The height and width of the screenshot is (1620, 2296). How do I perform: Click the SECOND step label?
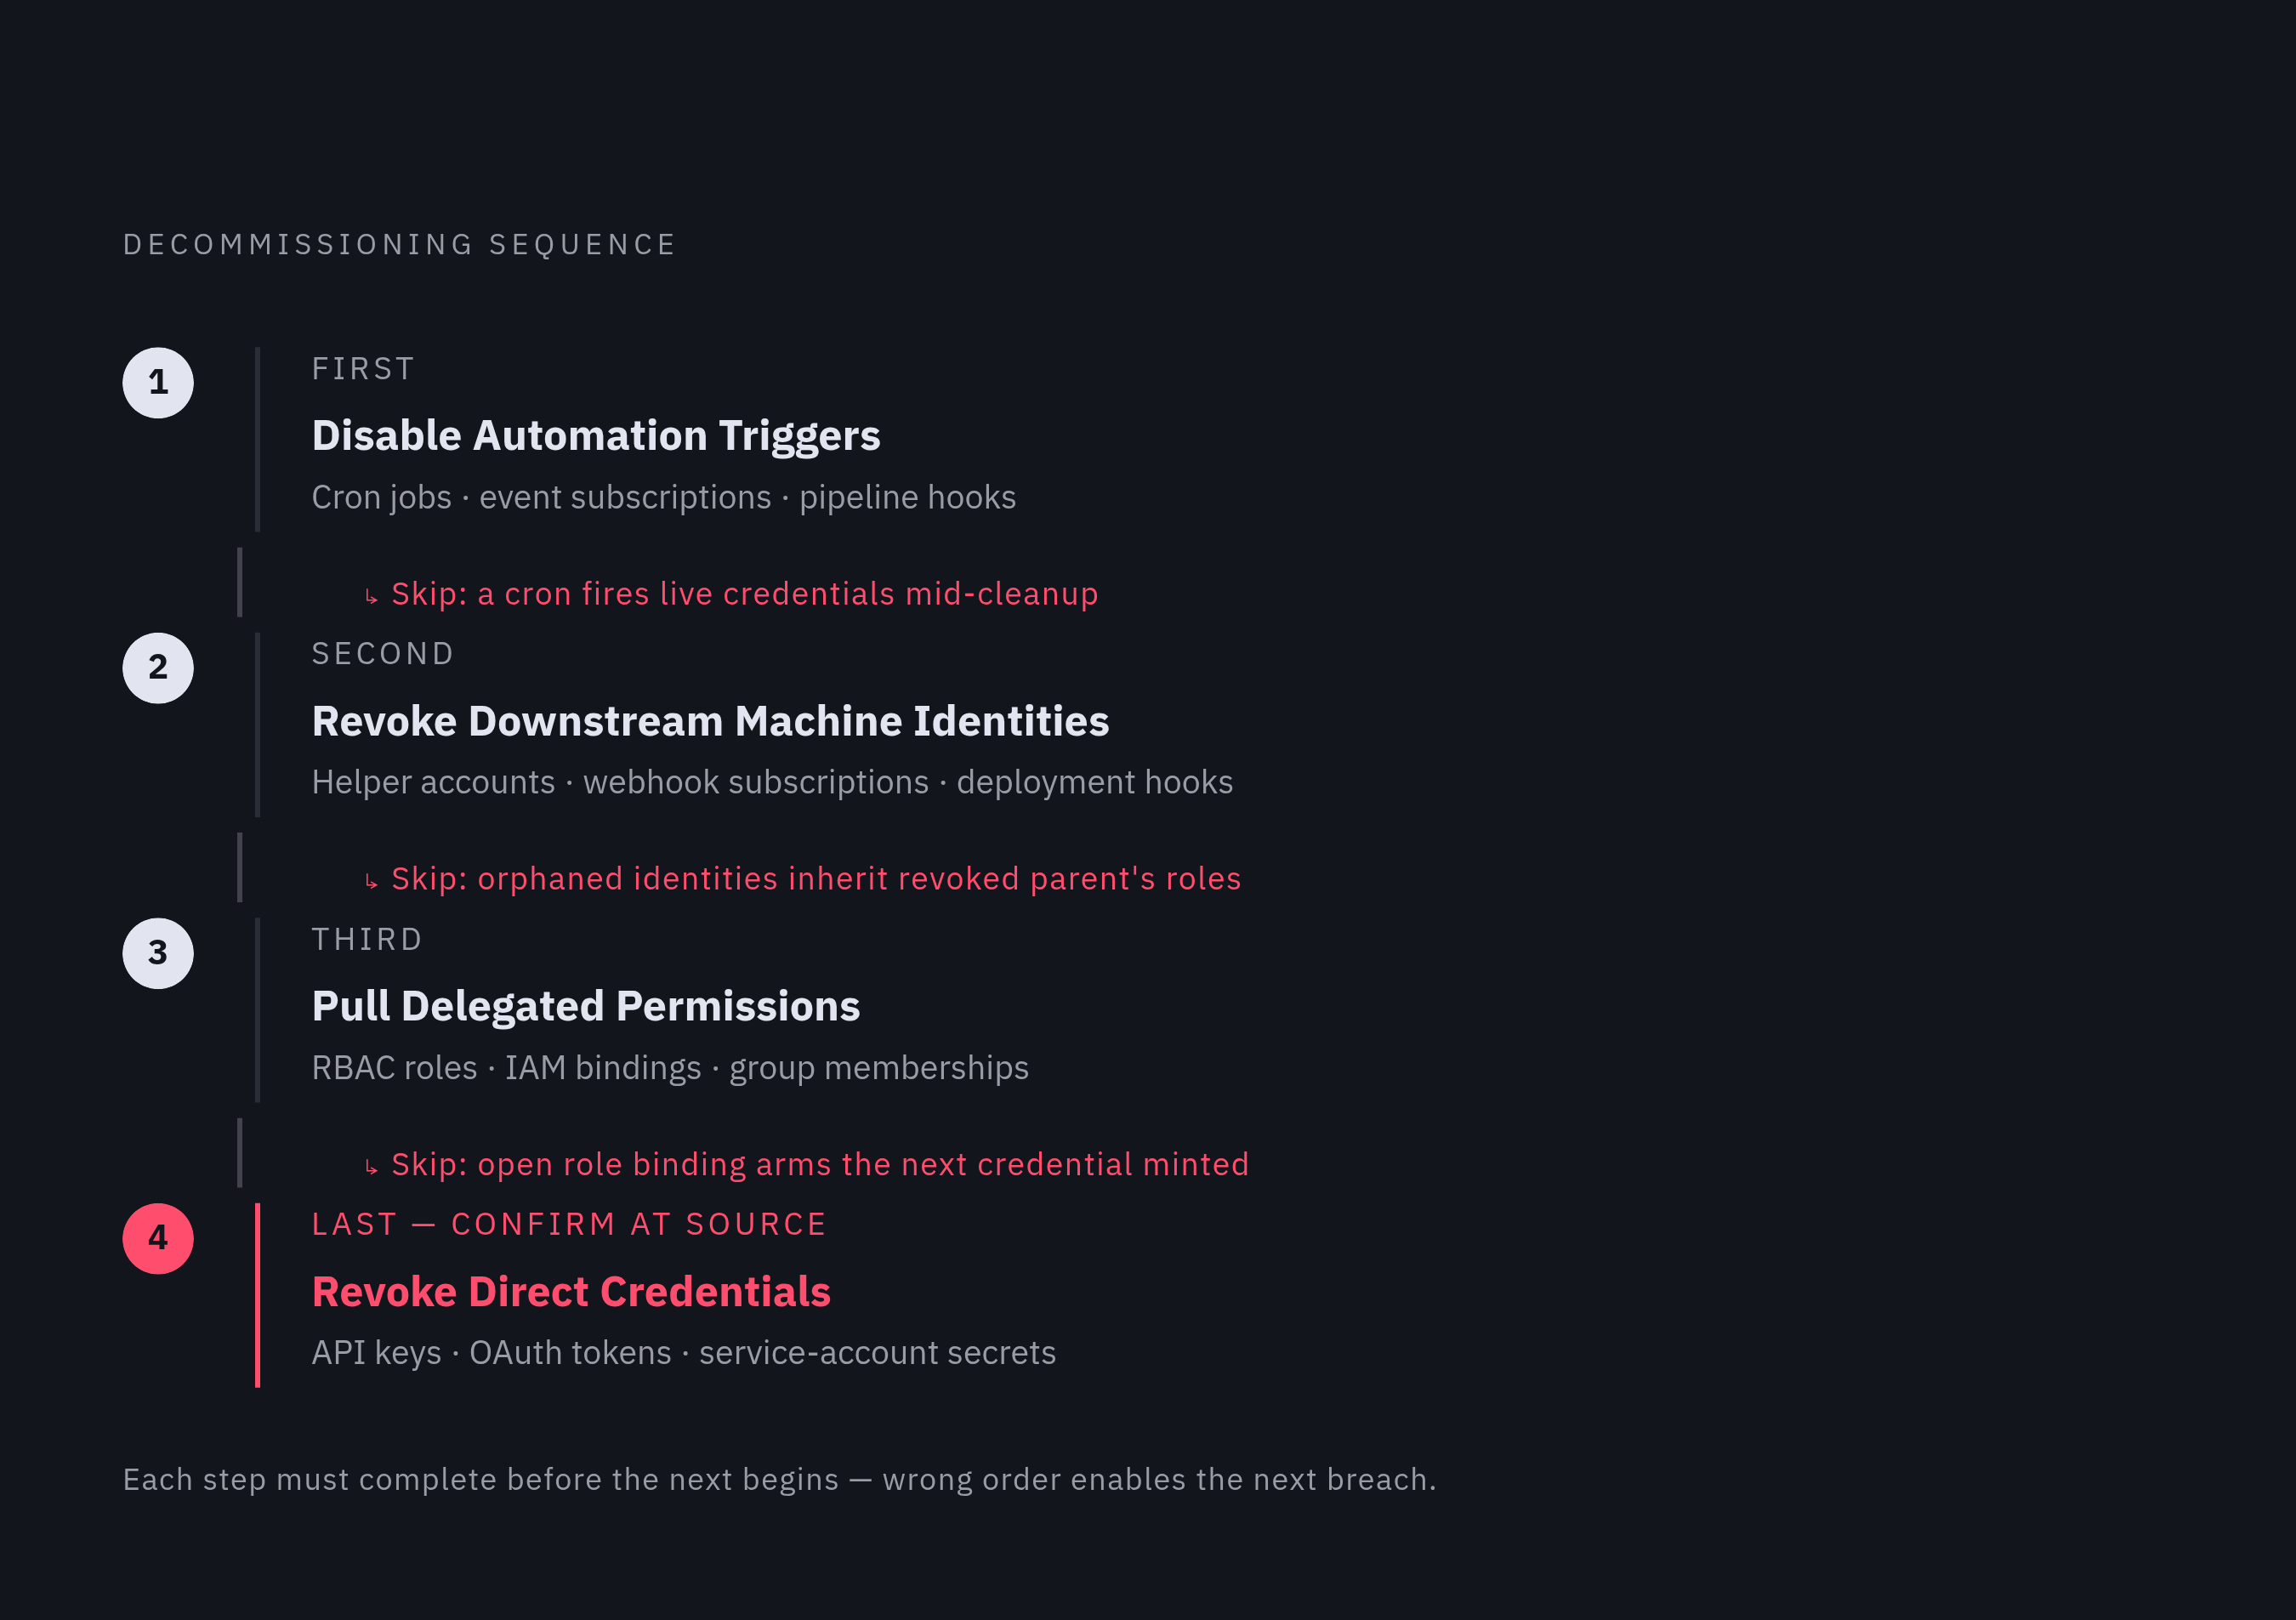(x=383, y=654)
